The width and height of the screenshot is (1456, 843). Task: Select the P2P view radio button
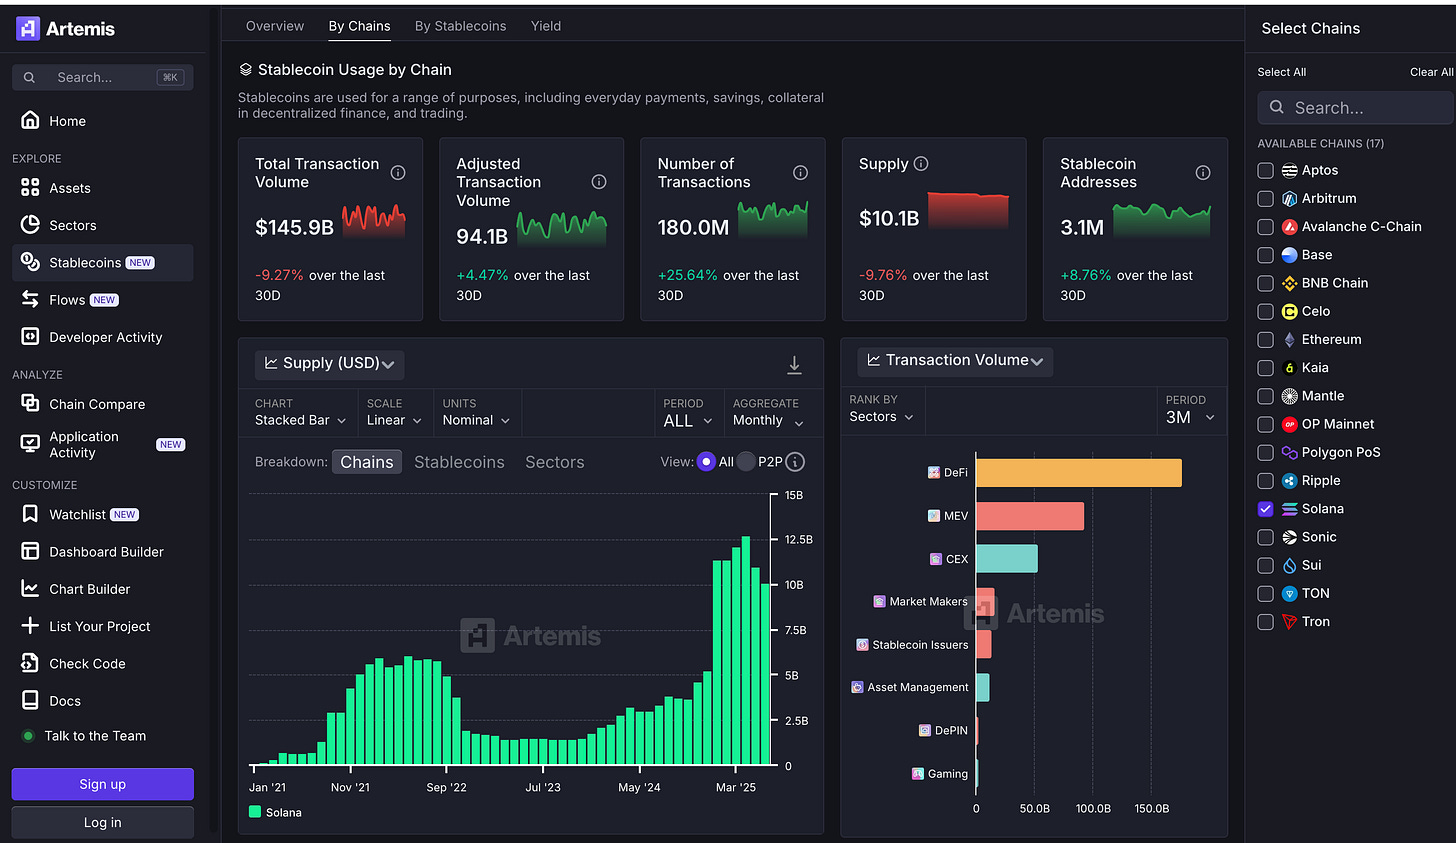pos(746,462)
